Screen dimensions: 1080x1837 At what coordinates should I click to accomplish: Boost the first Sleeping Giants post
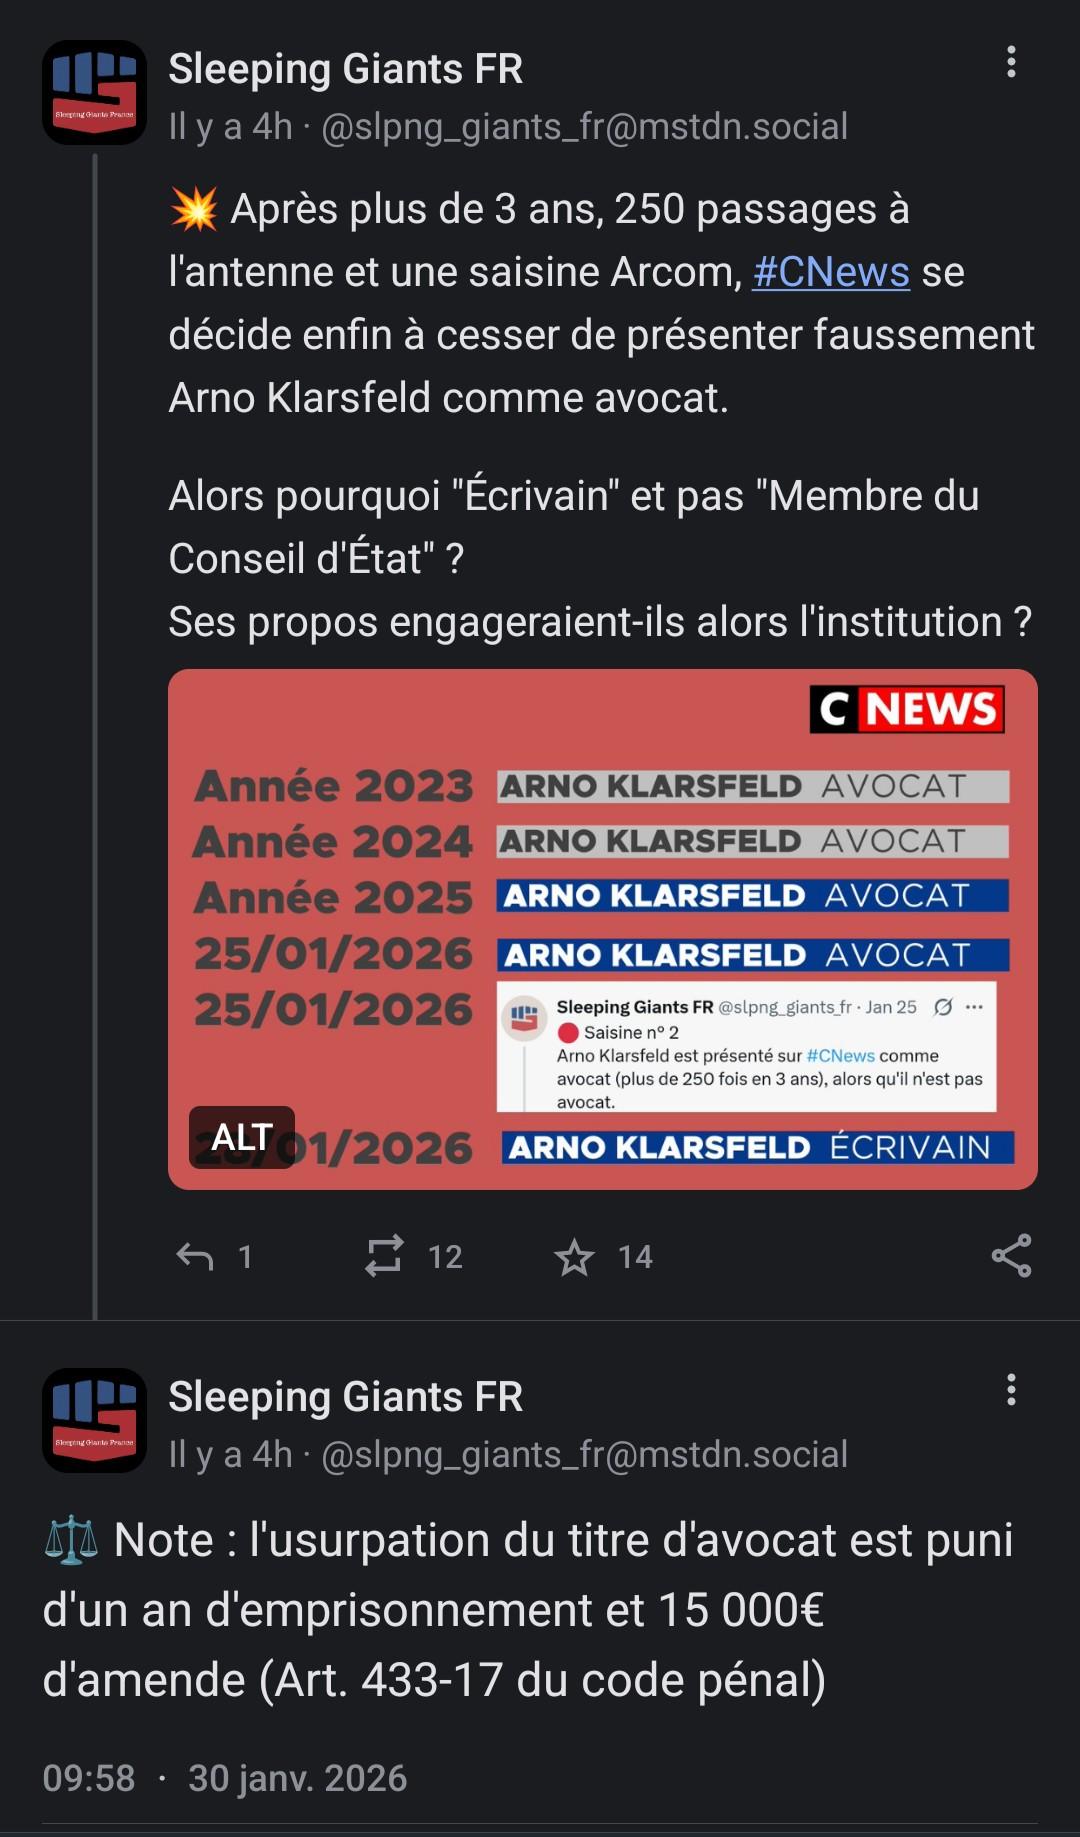(384, 1256)
